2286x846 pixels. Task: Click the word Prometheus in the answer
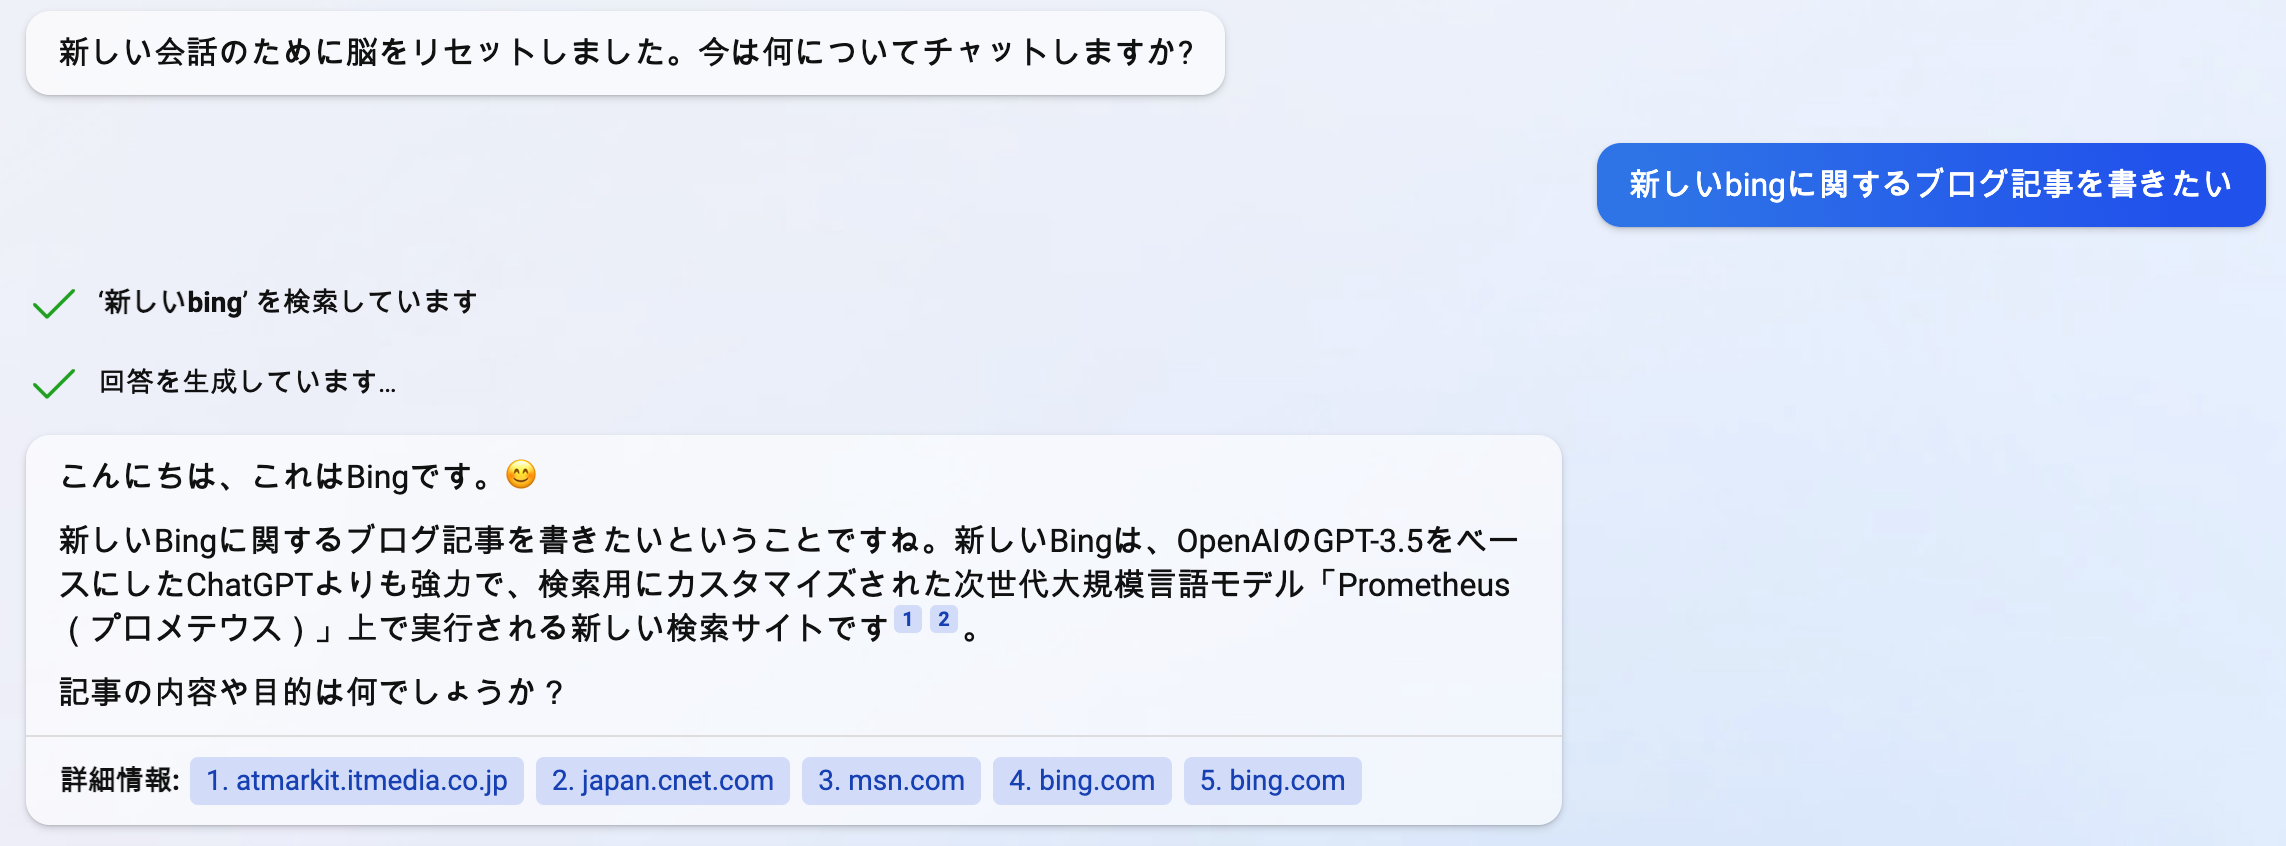coord(1423,585)
